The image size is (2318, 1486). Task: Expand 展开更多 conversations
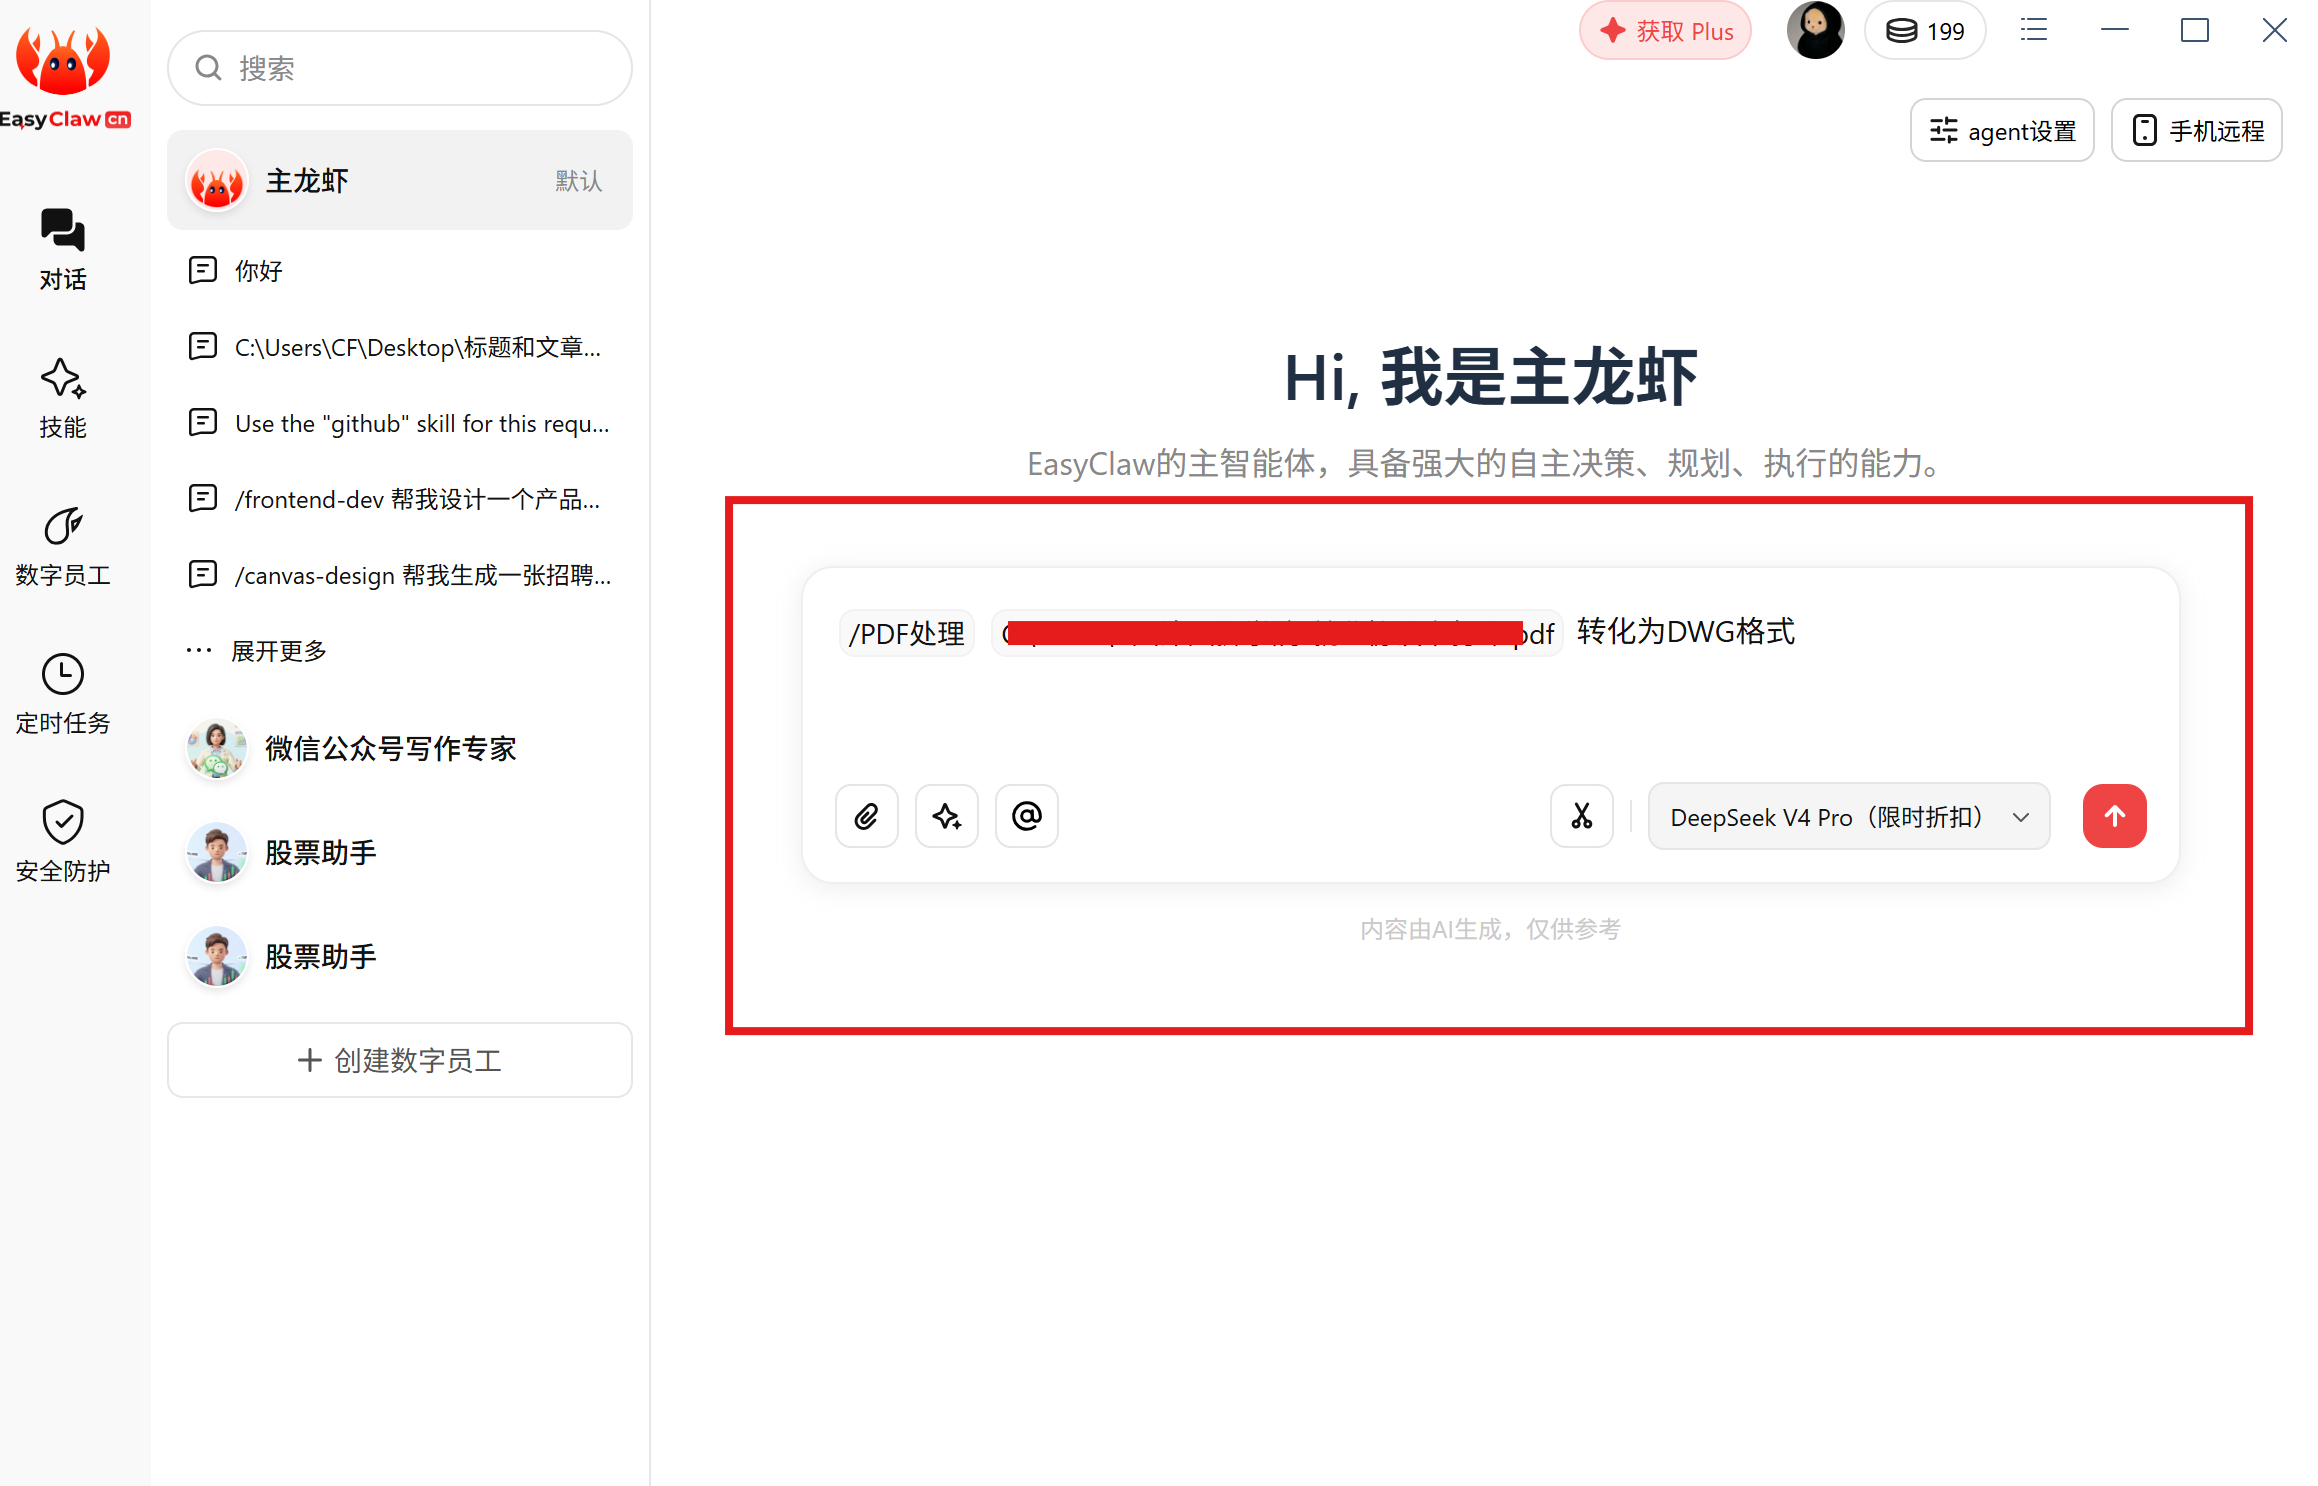pos(258,651)
